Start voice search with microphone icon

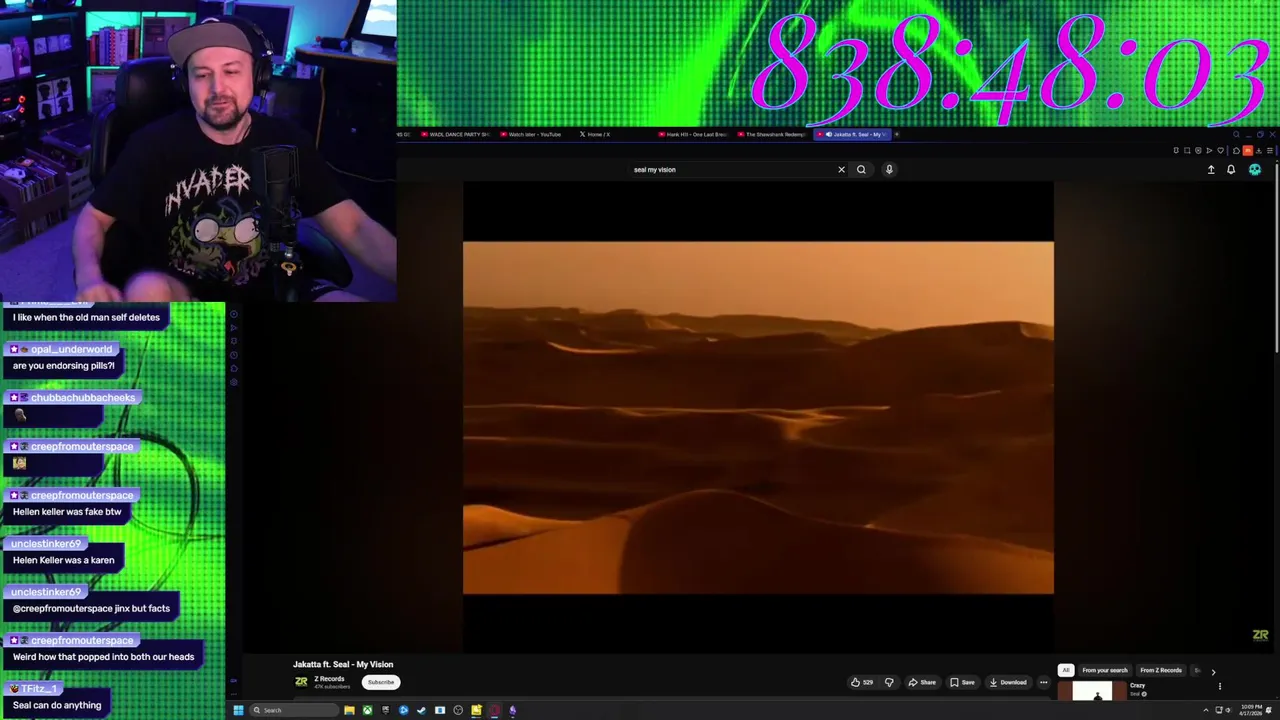[x=889, y=169]
